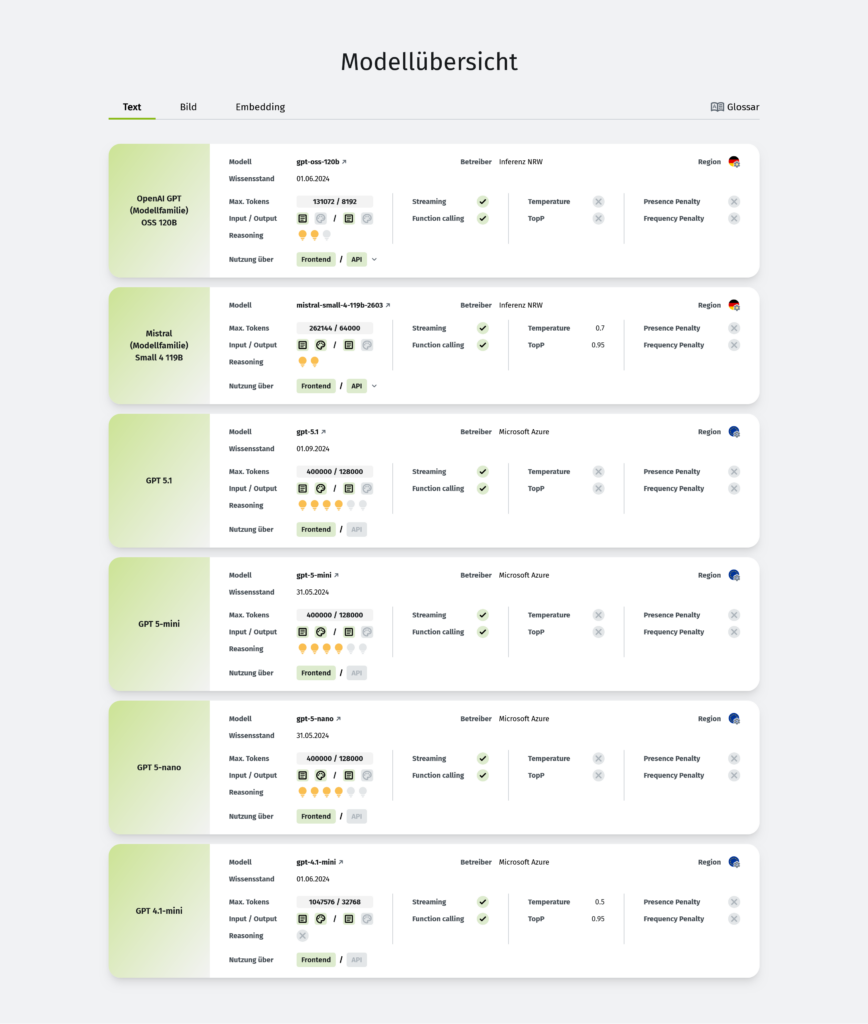
Task: Click the text input icon for gpt-5-mini
Action: [x=303, y=632]
